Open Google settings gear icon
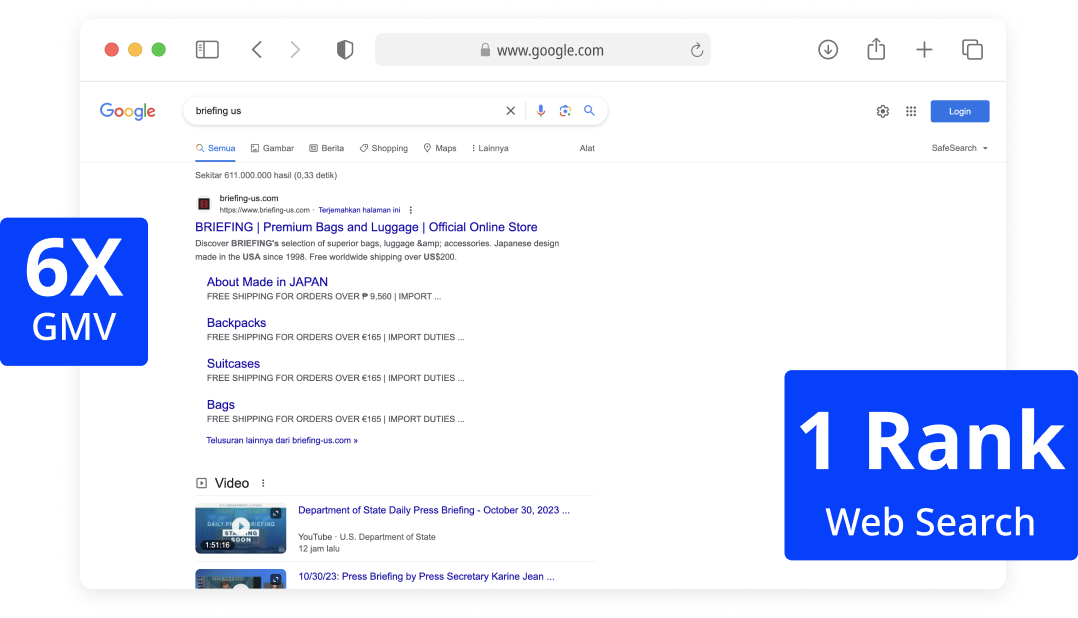The width and height of the screenshot is (1078, 618). (x=883, y=111)
